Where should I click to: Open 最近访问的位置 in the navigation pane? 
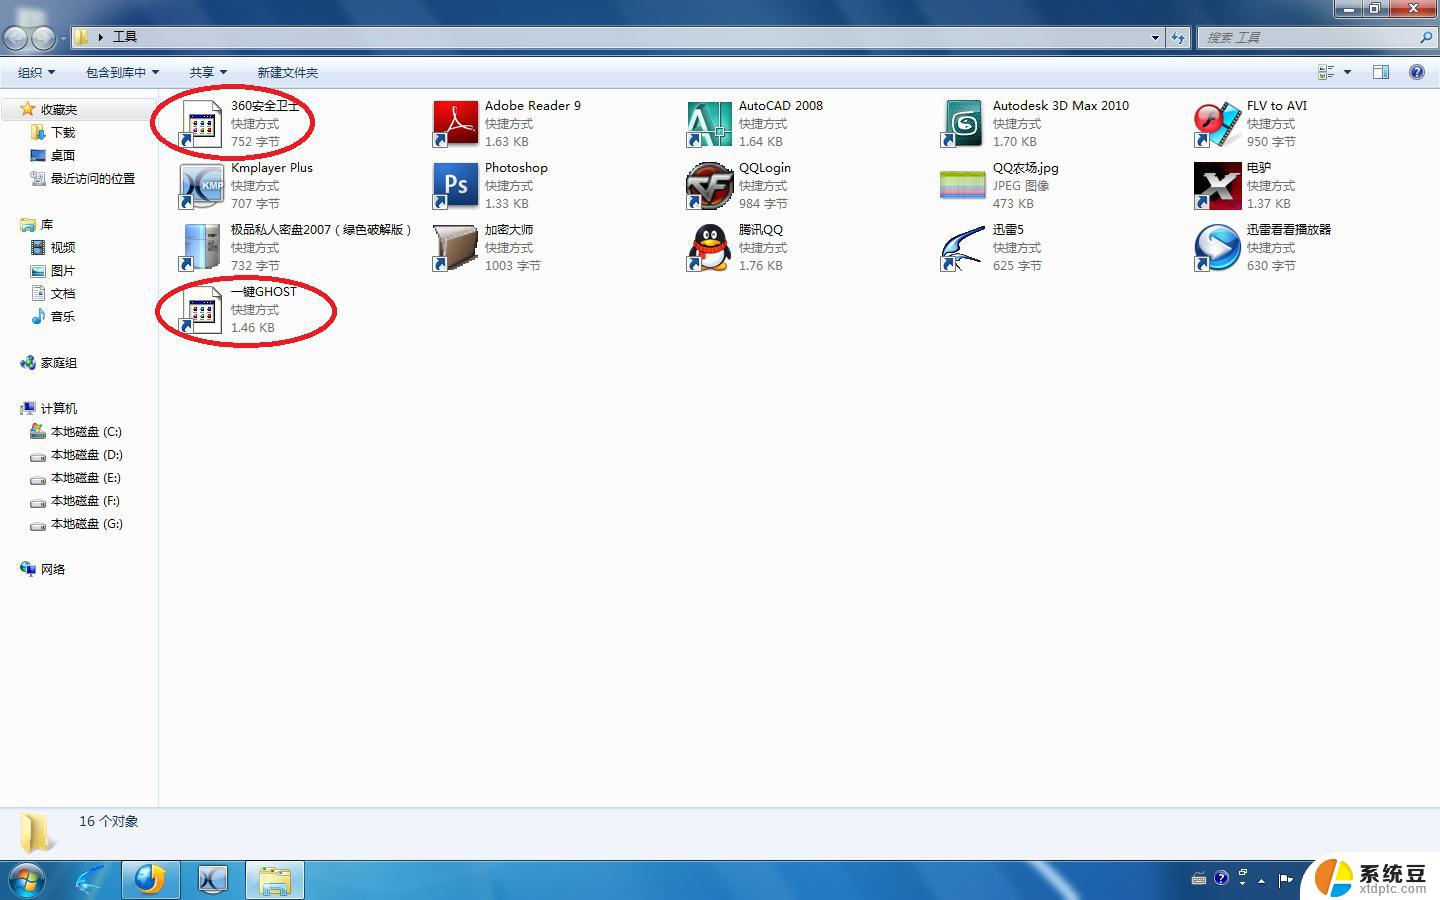93,179
